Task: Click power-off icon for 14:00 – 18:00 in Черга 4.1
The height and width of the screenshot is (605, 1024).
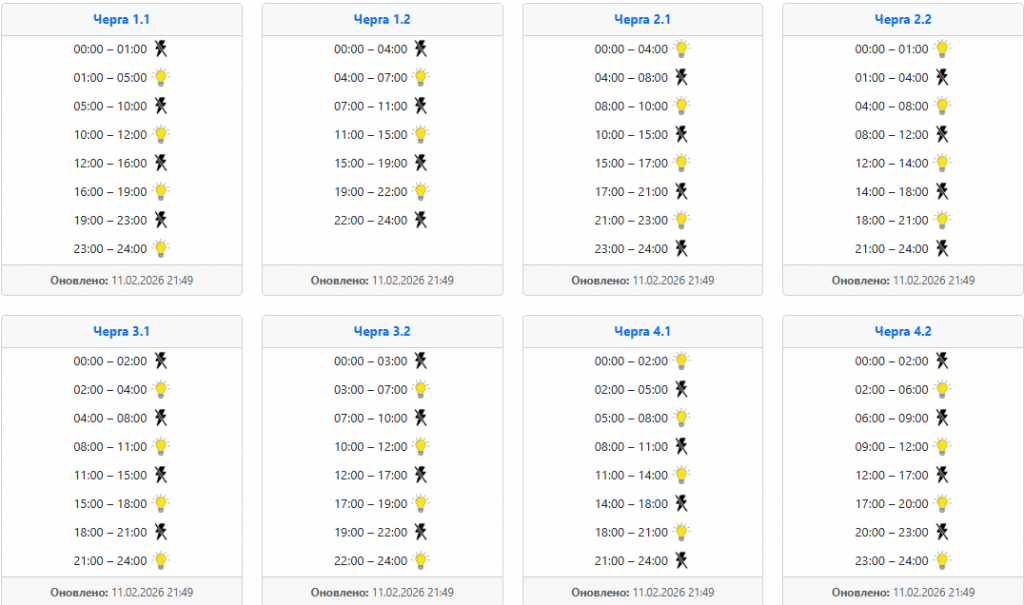Action: tap(682, 504)
